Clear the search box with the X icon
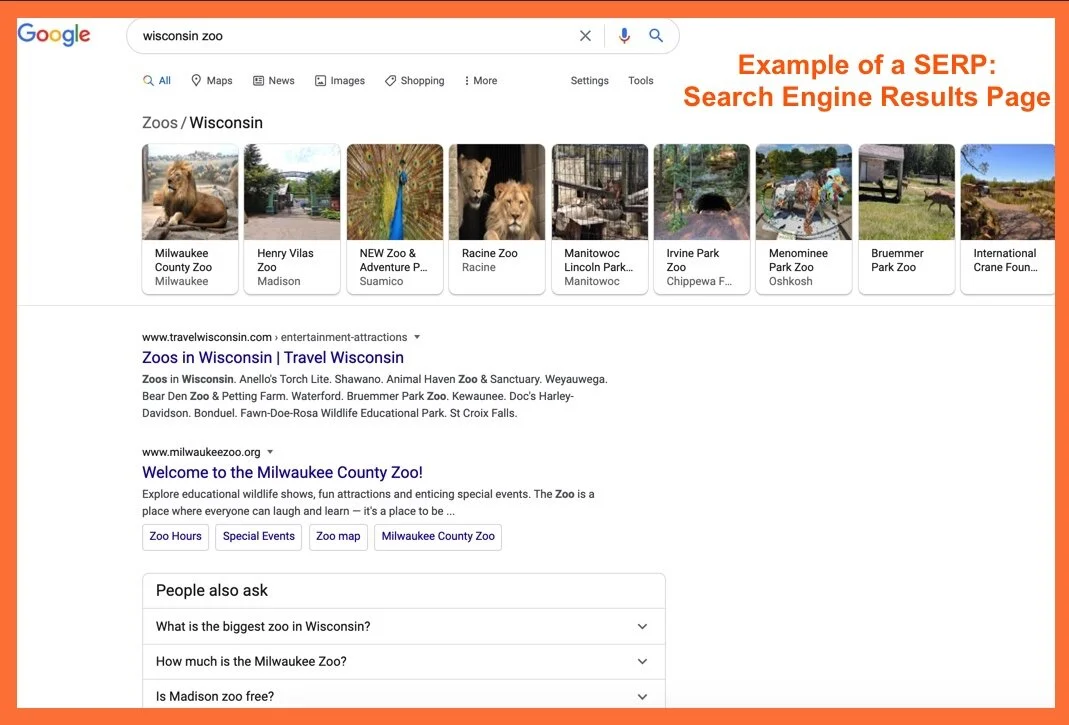This screenshot has height=725, width=1069. click(585, 35)
